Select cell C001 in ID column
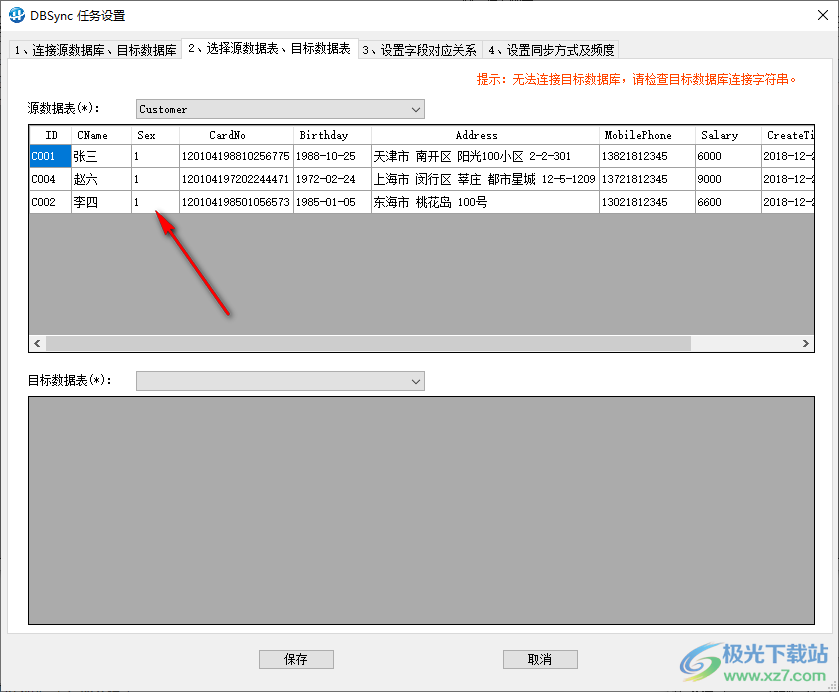The height and width of the screenshot is (692, 839). (x=51, y=156)
